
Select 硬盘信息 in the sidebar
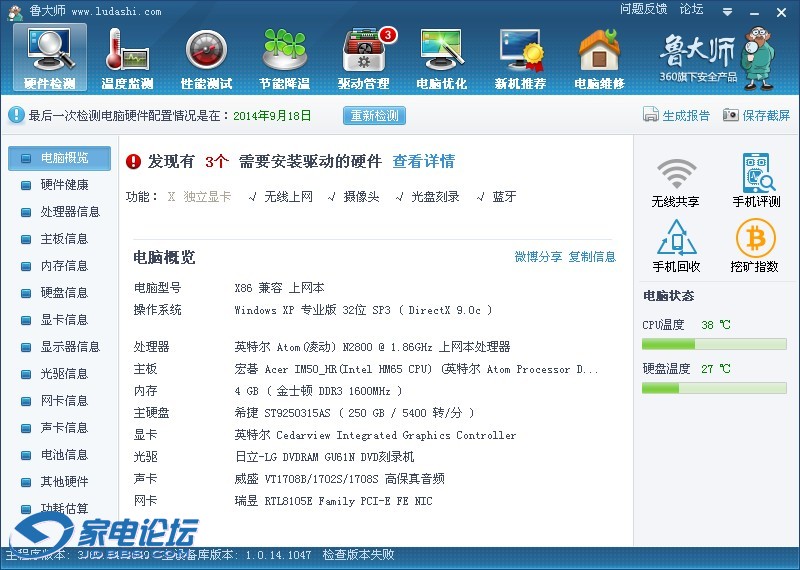pos(64,293)
